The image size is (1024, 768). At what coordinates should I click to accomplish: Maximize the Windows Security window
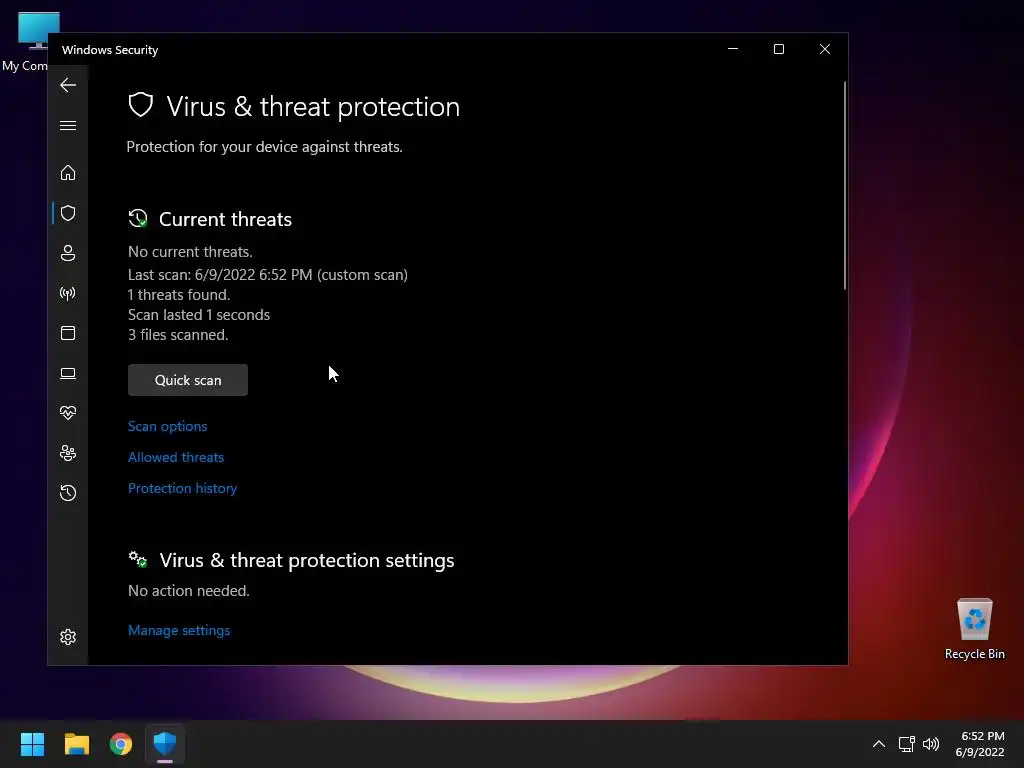click(778, 49)
